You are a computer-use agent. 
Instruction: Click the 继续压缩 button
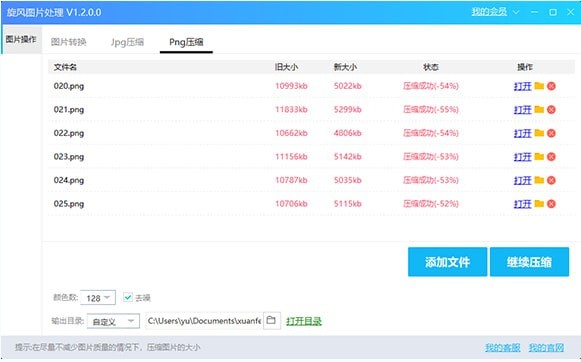[x=529, y=262]
